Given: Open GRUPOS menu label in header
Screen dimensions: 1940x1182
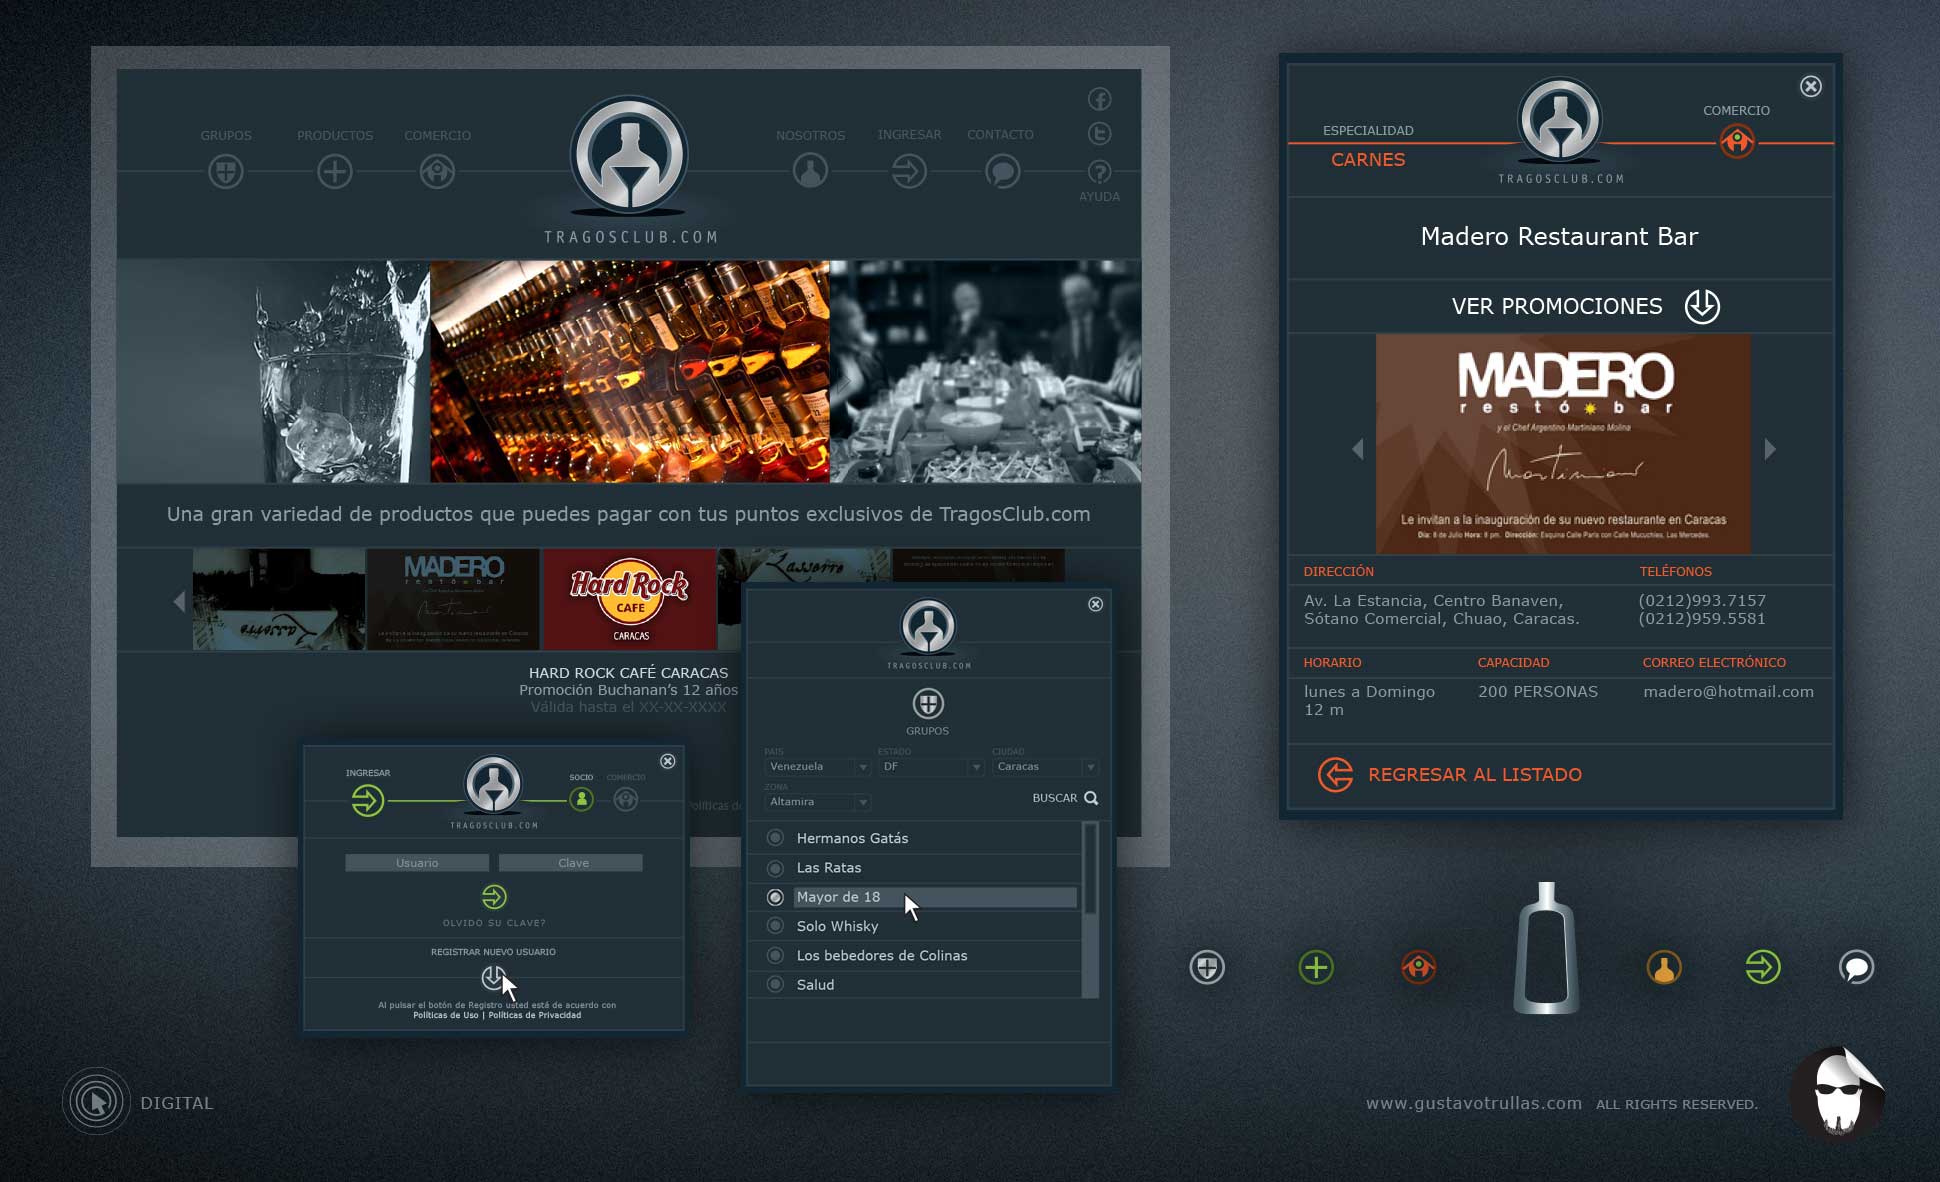Looking at the screenshot, I should coord(226,135).
